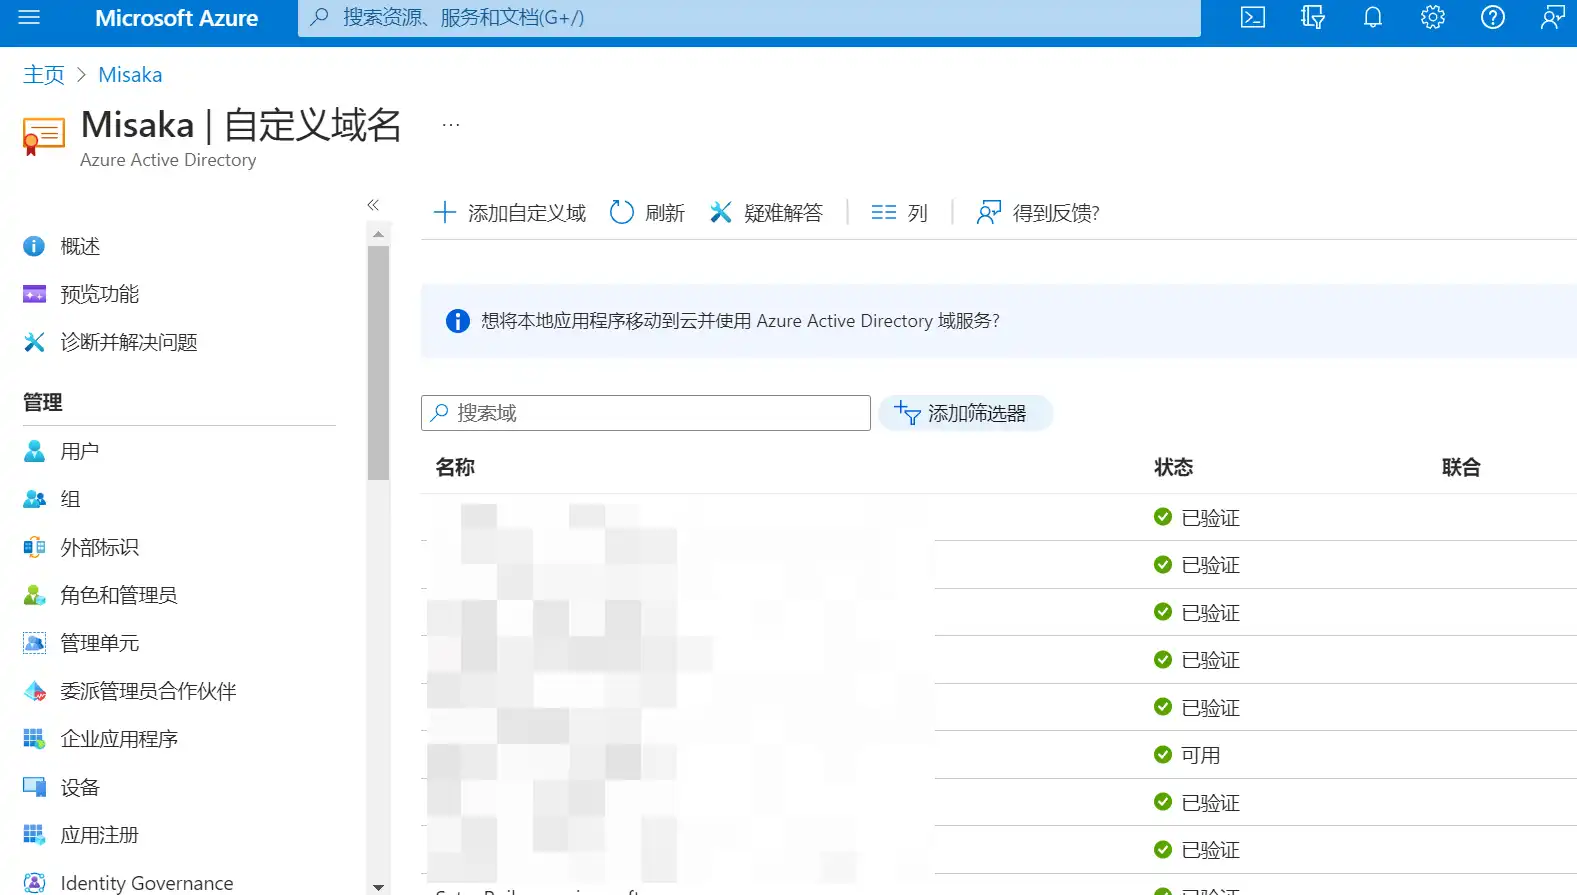Click the Identity Governance icon
The height and width of the screenshot is (895, 1577).
tap(34, 883)
